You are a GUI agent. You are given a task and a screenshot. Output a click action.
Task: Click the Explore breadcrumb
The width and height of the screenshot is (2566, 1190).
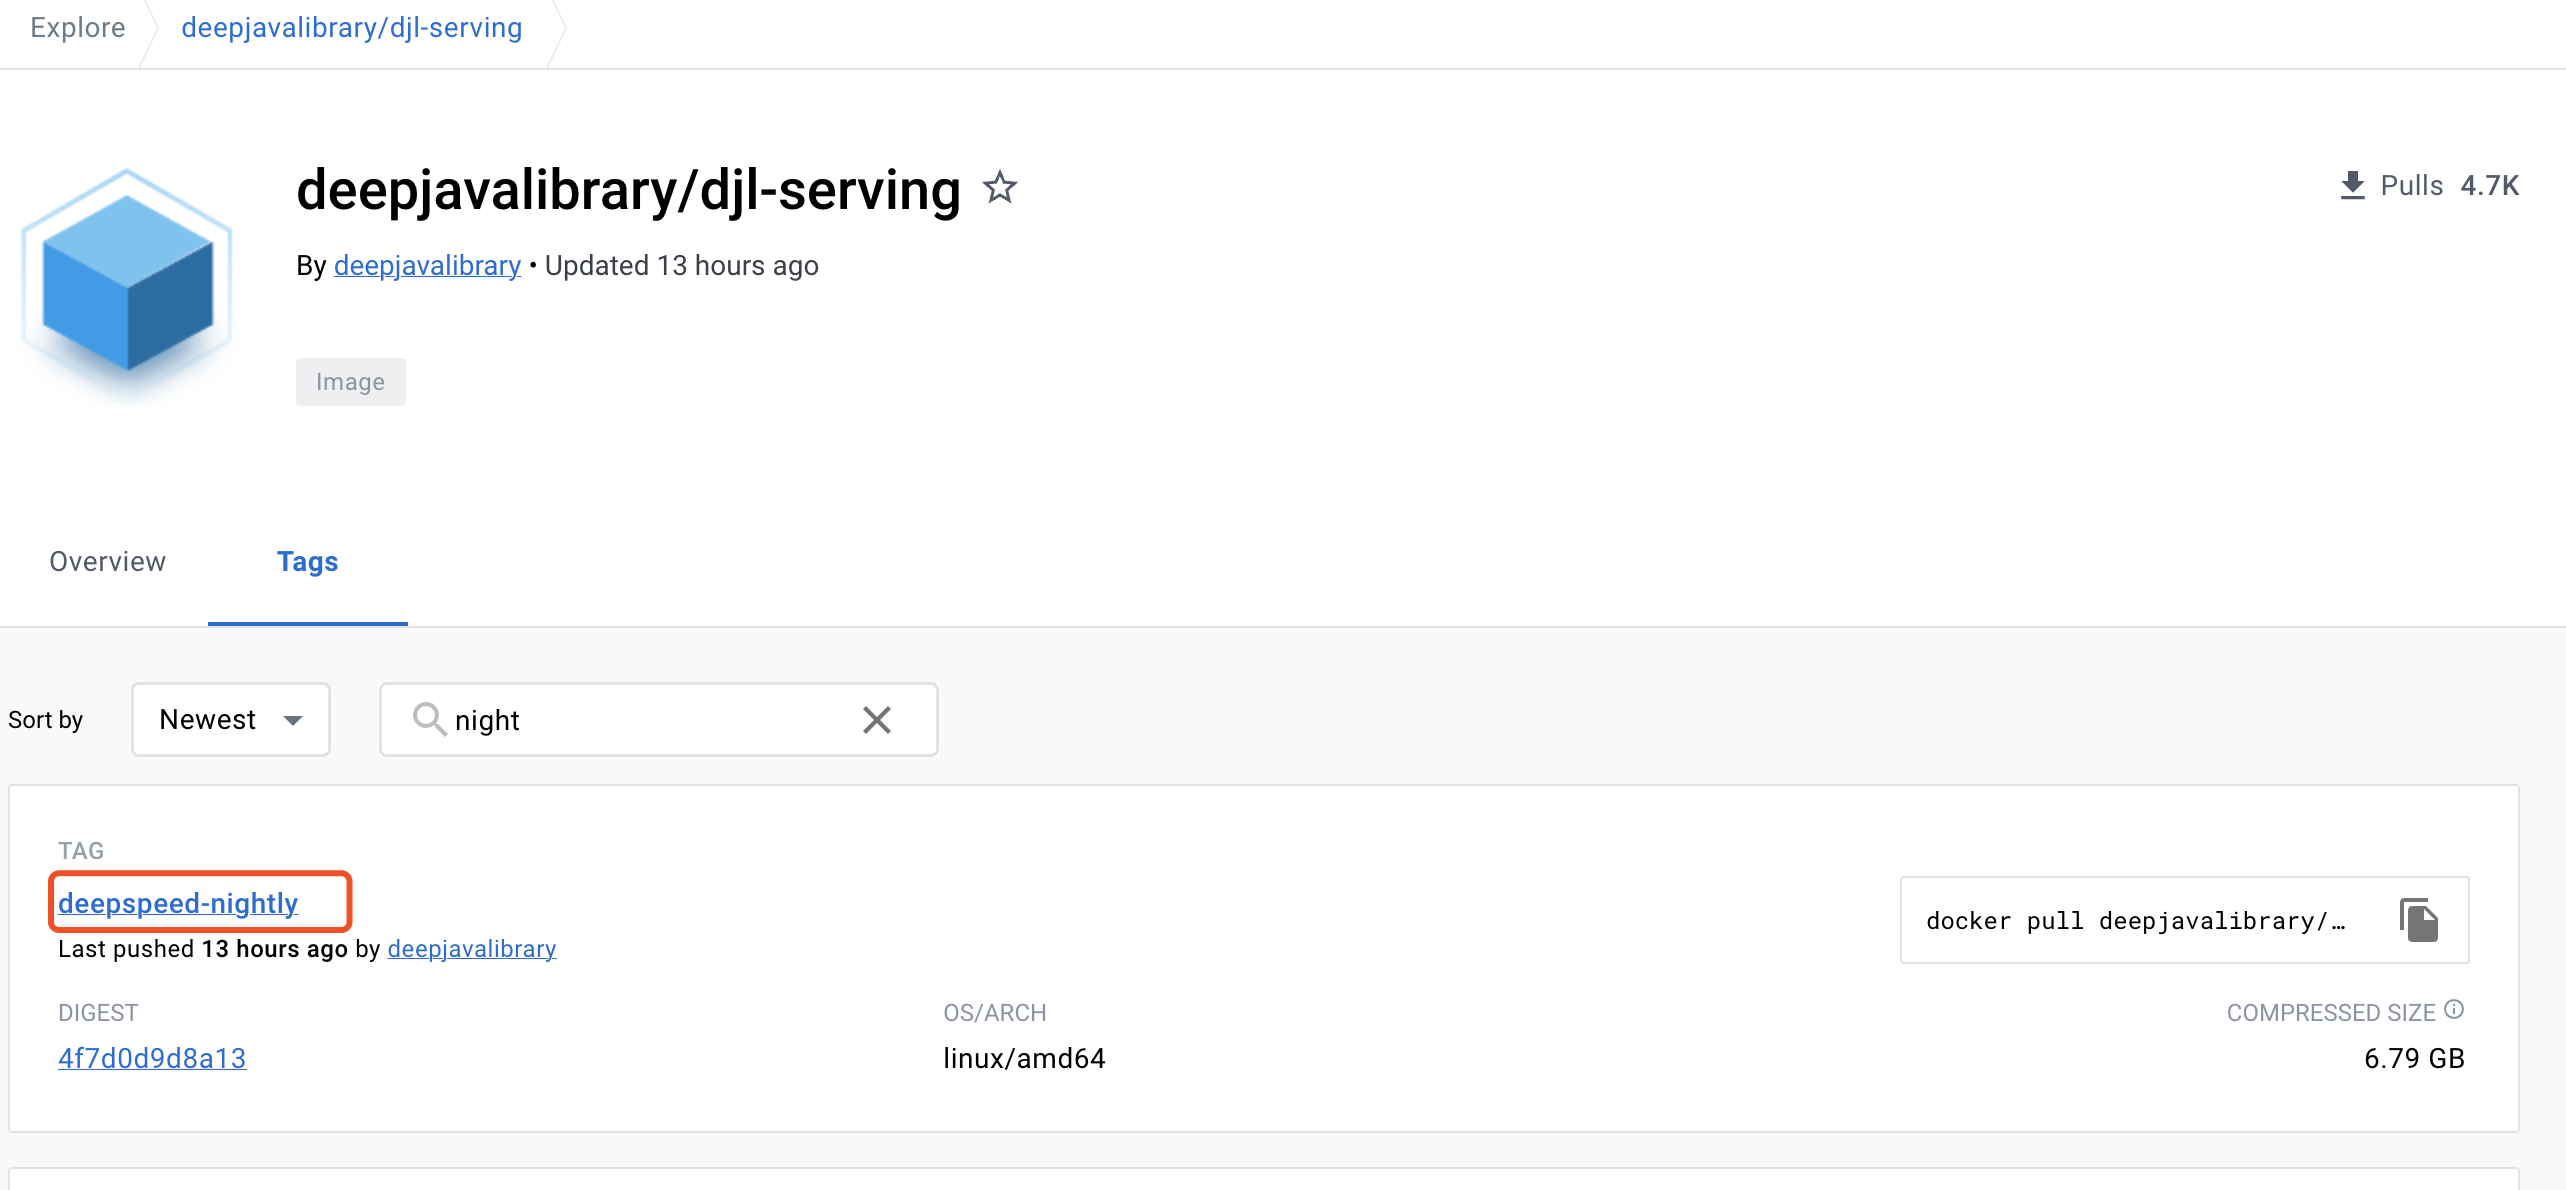click(77, 27)
